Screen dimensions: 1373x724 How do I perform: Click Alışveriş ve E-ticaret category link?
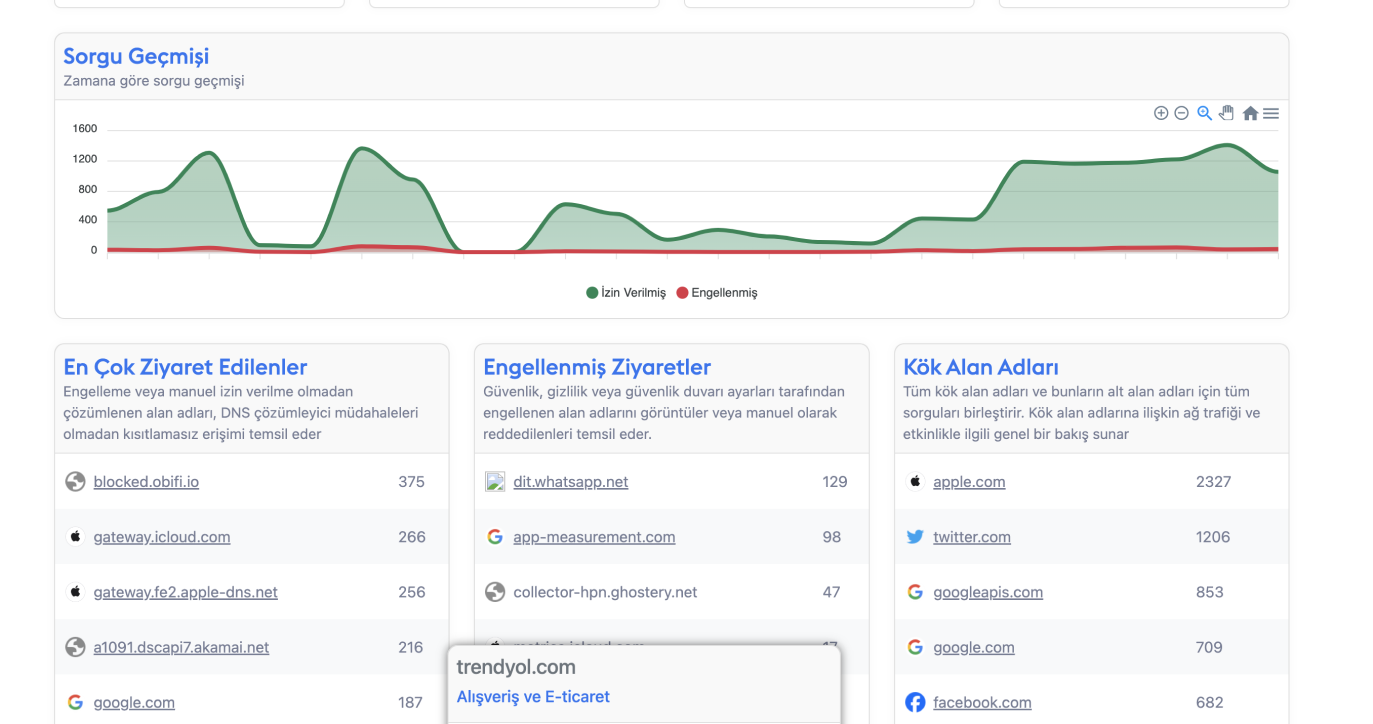click(533, 697)
